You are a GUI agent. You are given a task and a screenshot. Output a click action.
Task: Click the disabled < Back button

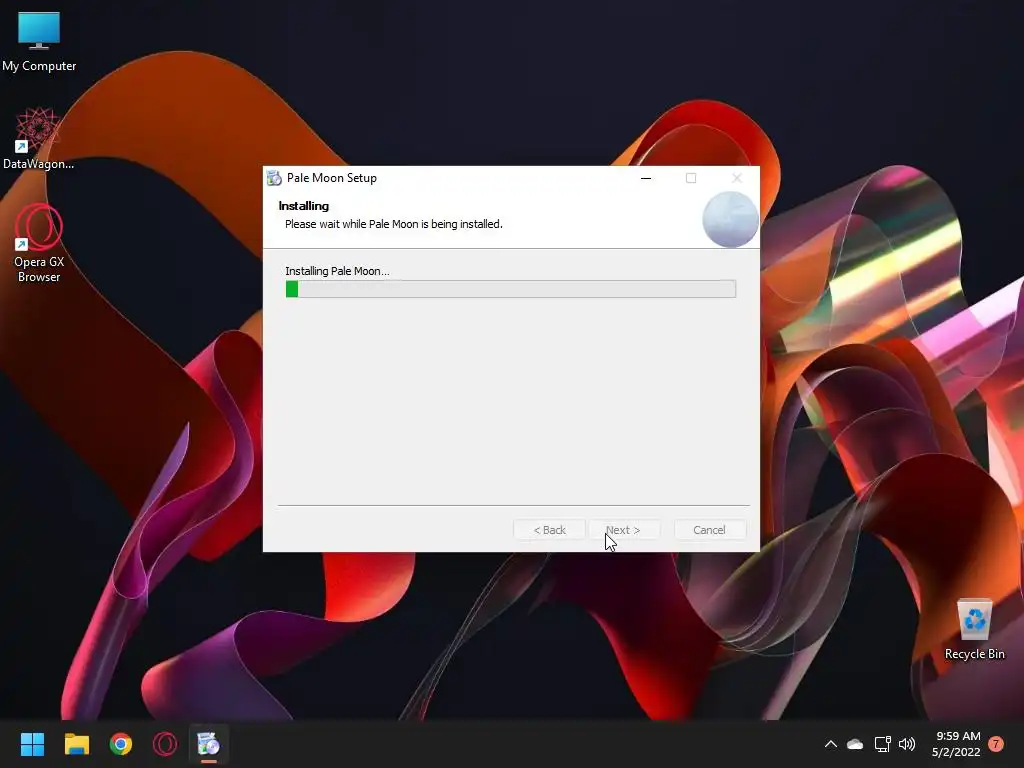[x=549, y=530]
